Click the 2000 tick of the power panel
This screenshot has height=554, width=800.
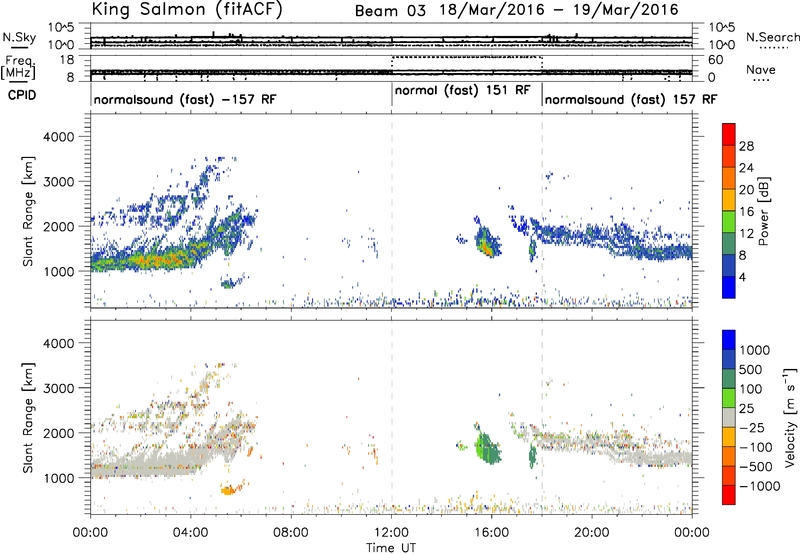point(58,226)
